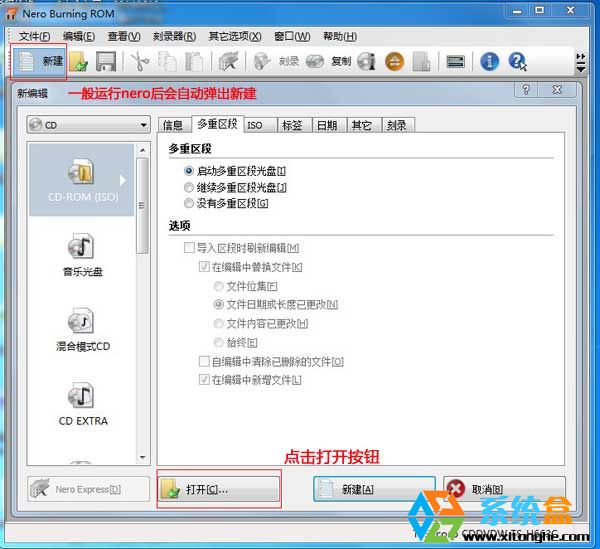Select 启动多重区段光盘 radio option
The image size is (600, 549).
[189, 171]
